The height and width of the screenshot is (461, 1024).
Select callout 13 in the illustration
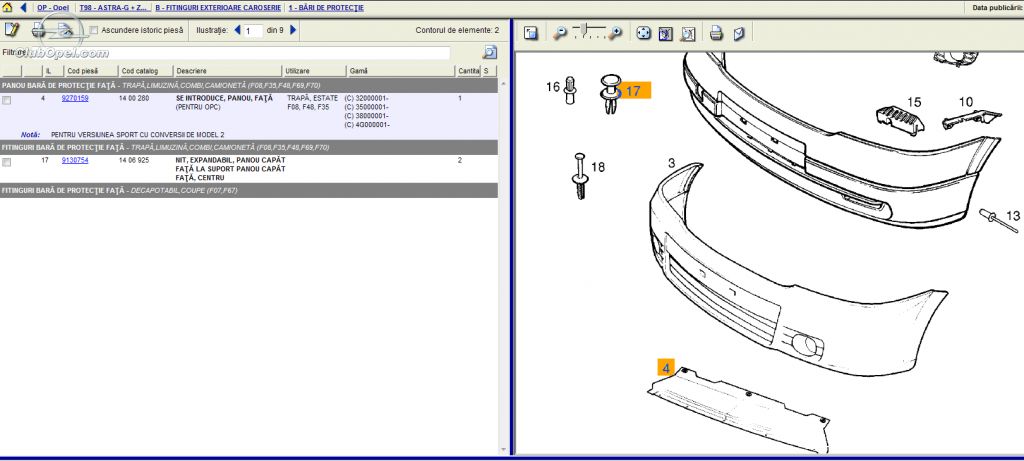click(x=1012, y=215)
